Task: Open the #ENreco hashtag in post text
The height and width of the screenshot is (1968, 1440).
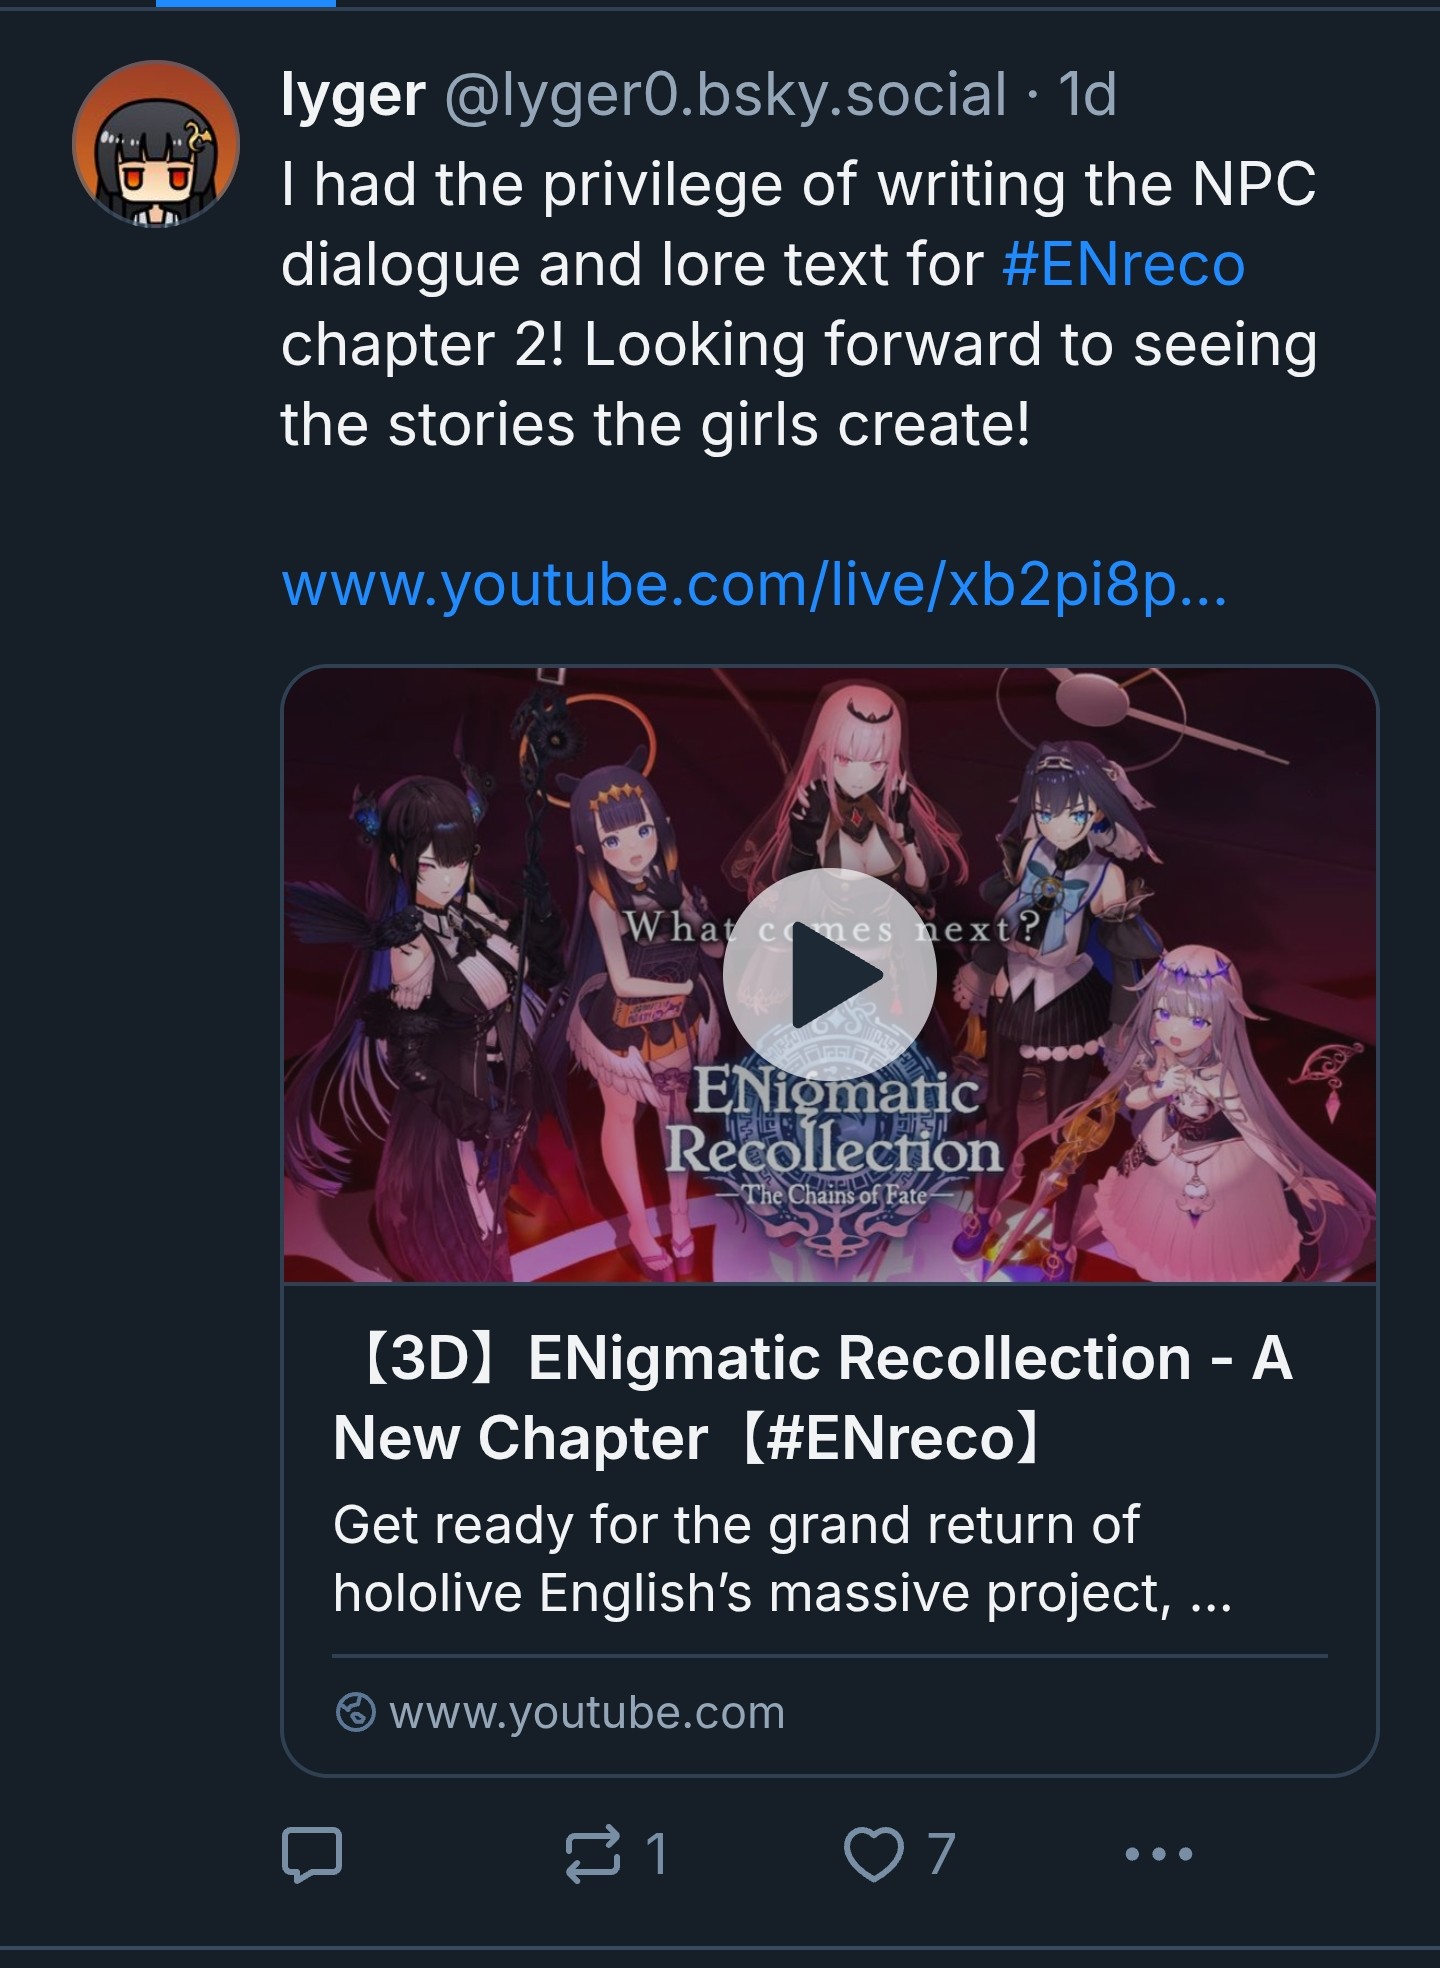Action: pyautogui.click(x=1123, y=264)
